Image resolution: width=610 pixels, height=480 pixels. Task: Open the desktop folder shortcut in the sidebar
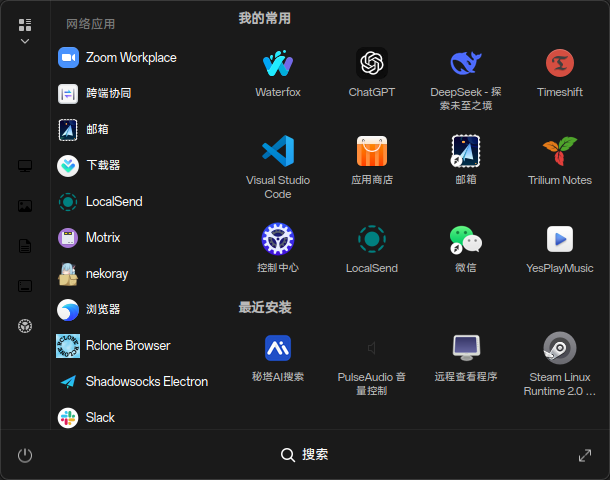point(25,286)
